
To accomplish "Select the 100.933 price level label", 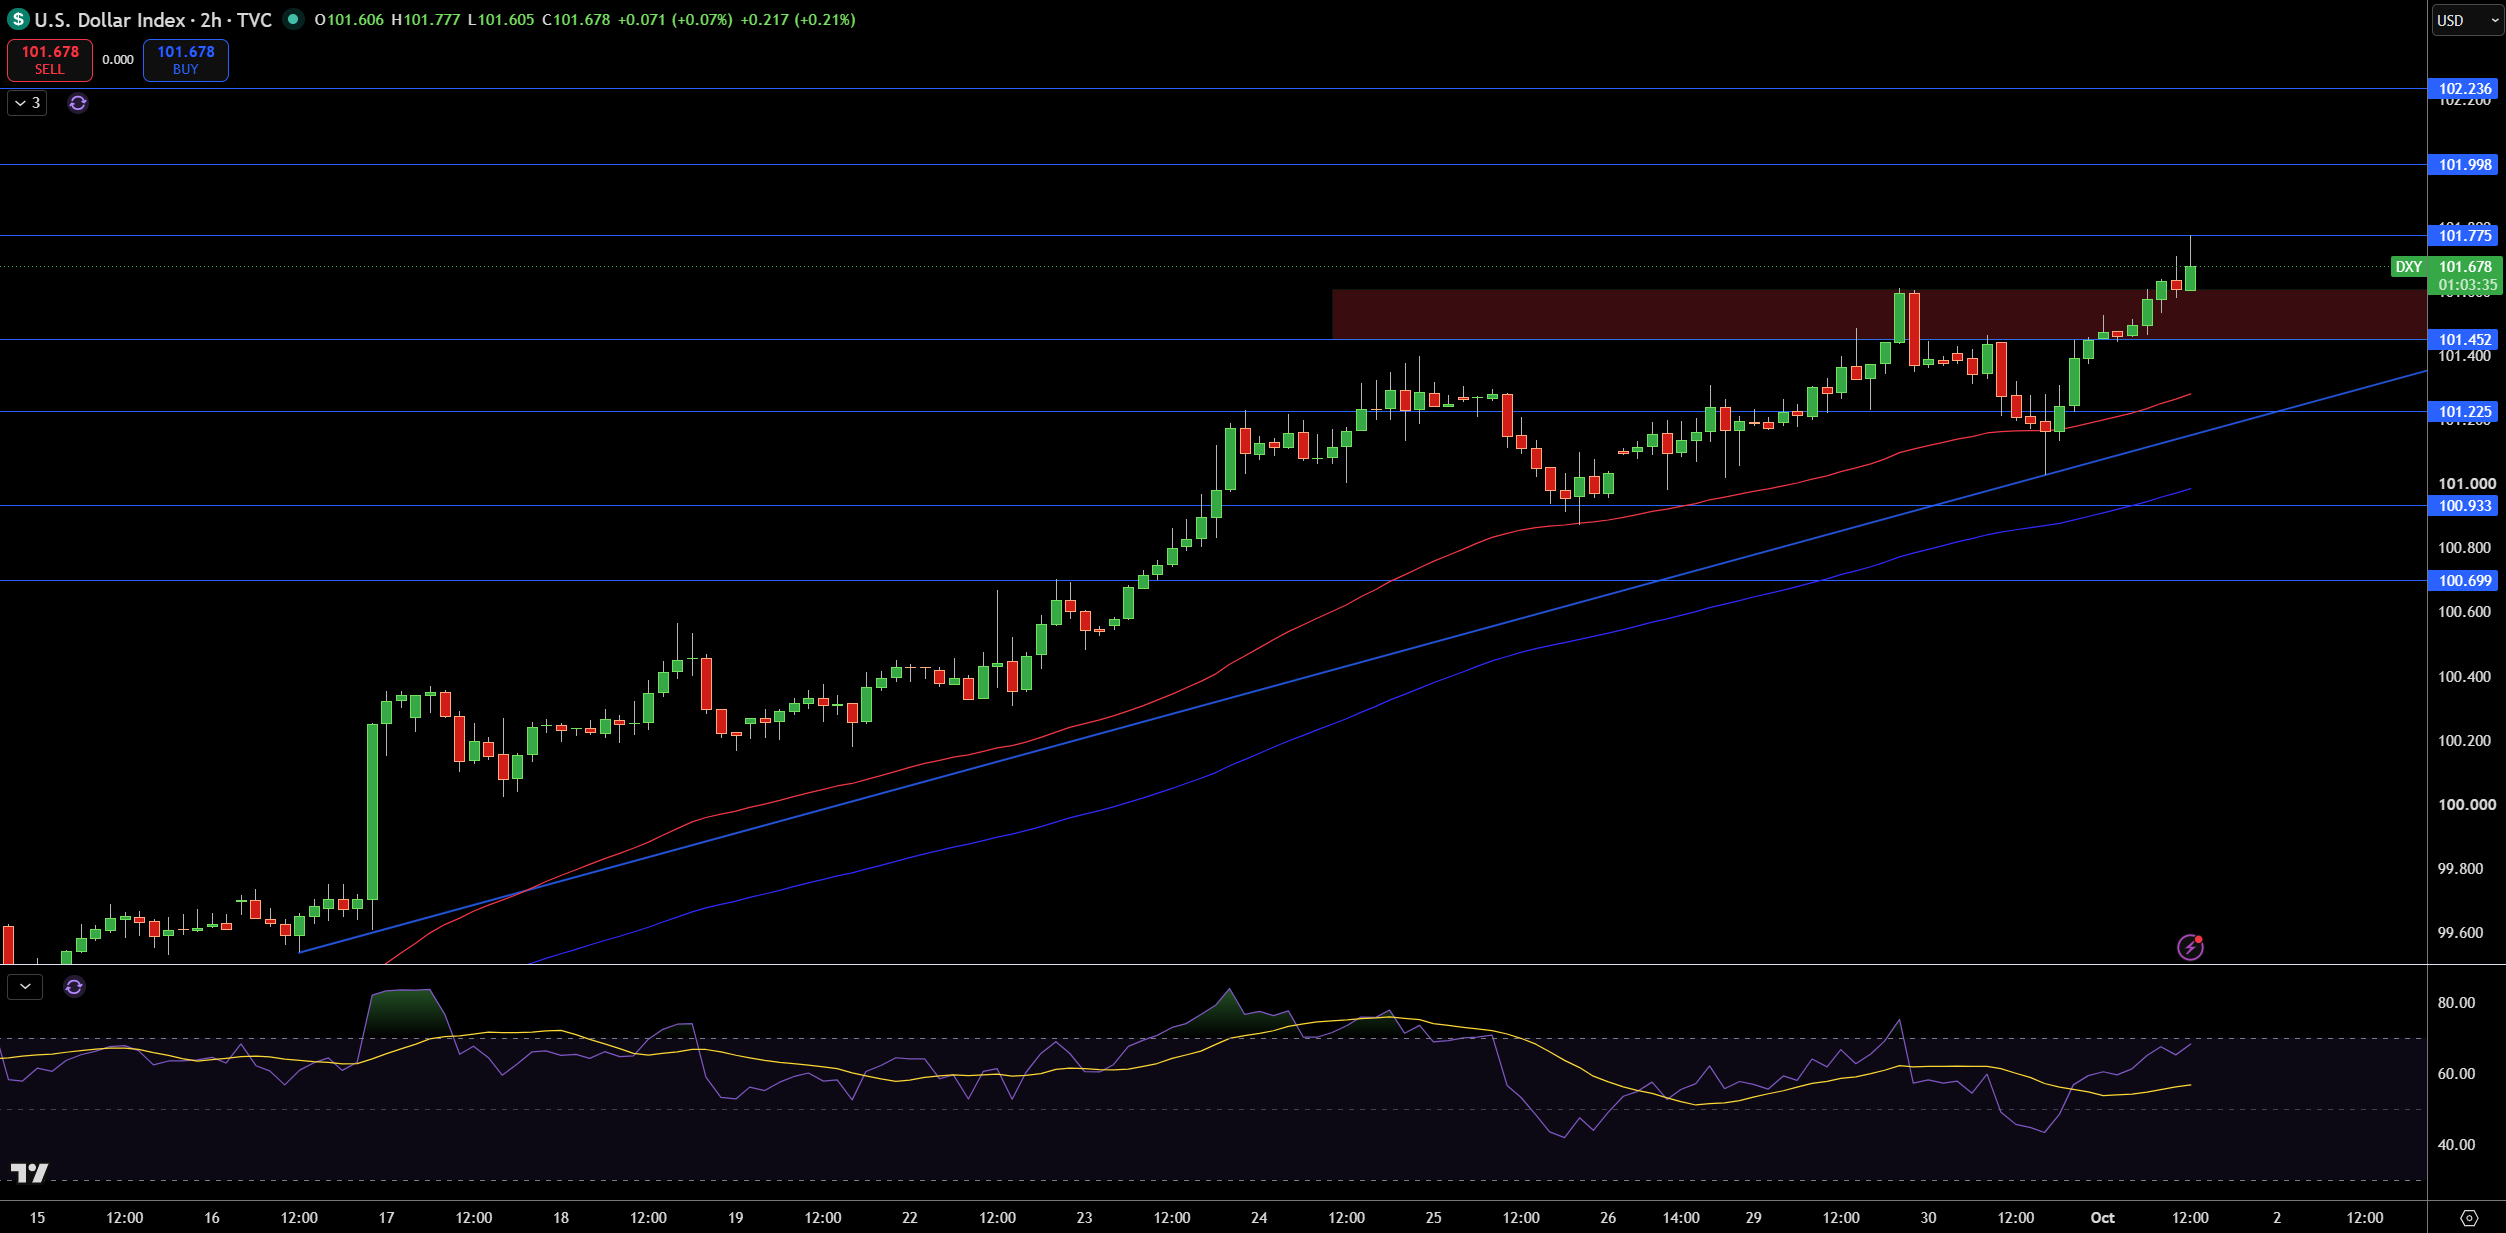I will click(2464, 506).
